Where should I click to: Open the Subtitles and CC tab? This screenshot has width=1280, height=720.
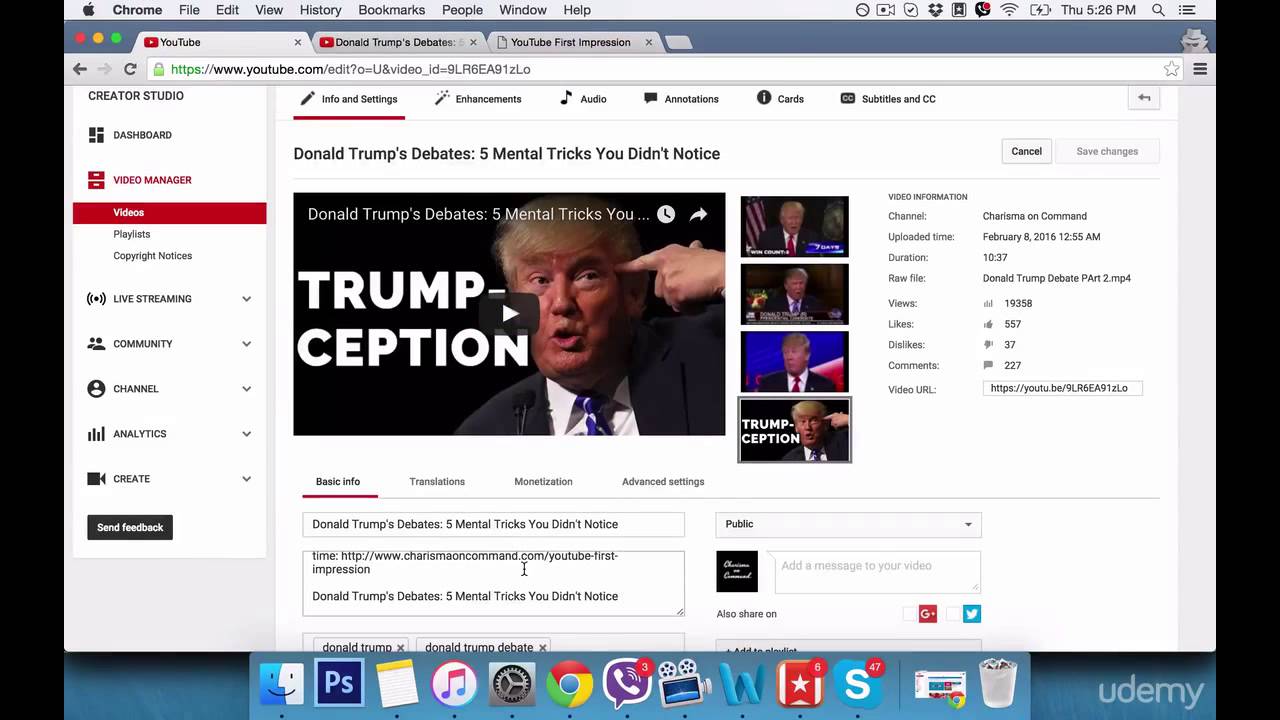[x=888, y=99]
